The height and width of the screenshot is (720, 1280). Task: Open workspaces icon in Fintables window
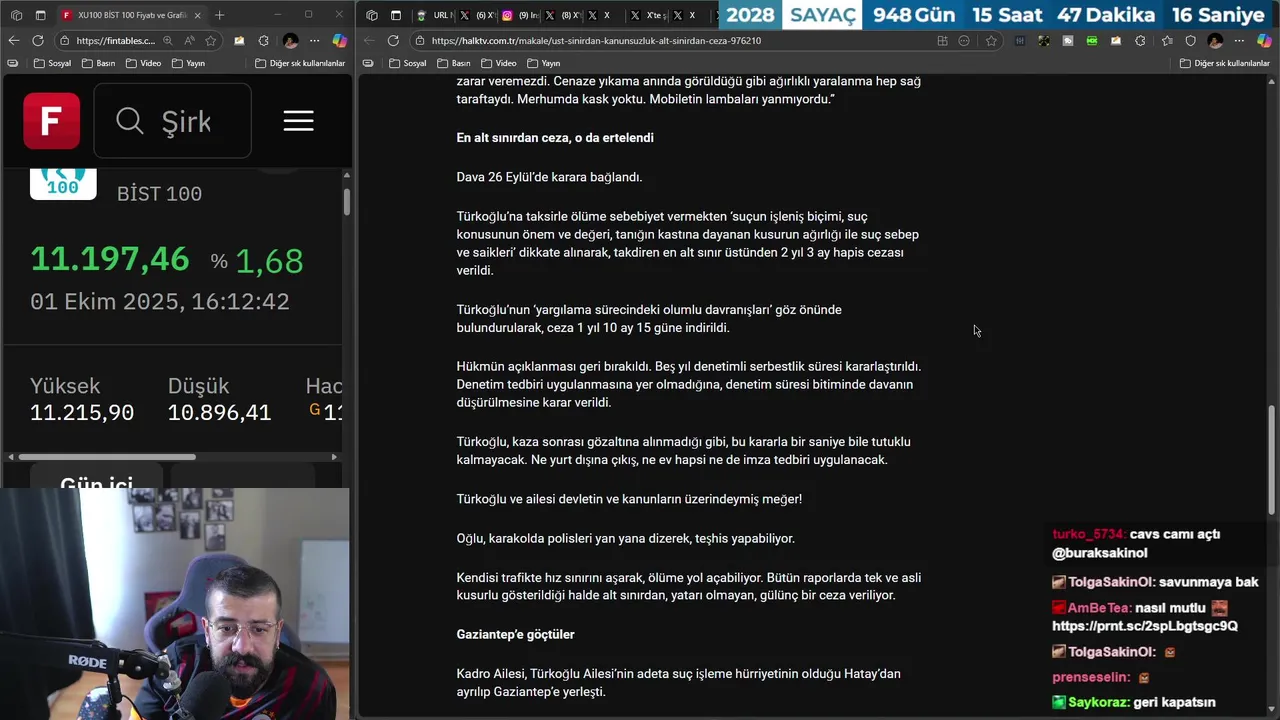tap(16, 15)
